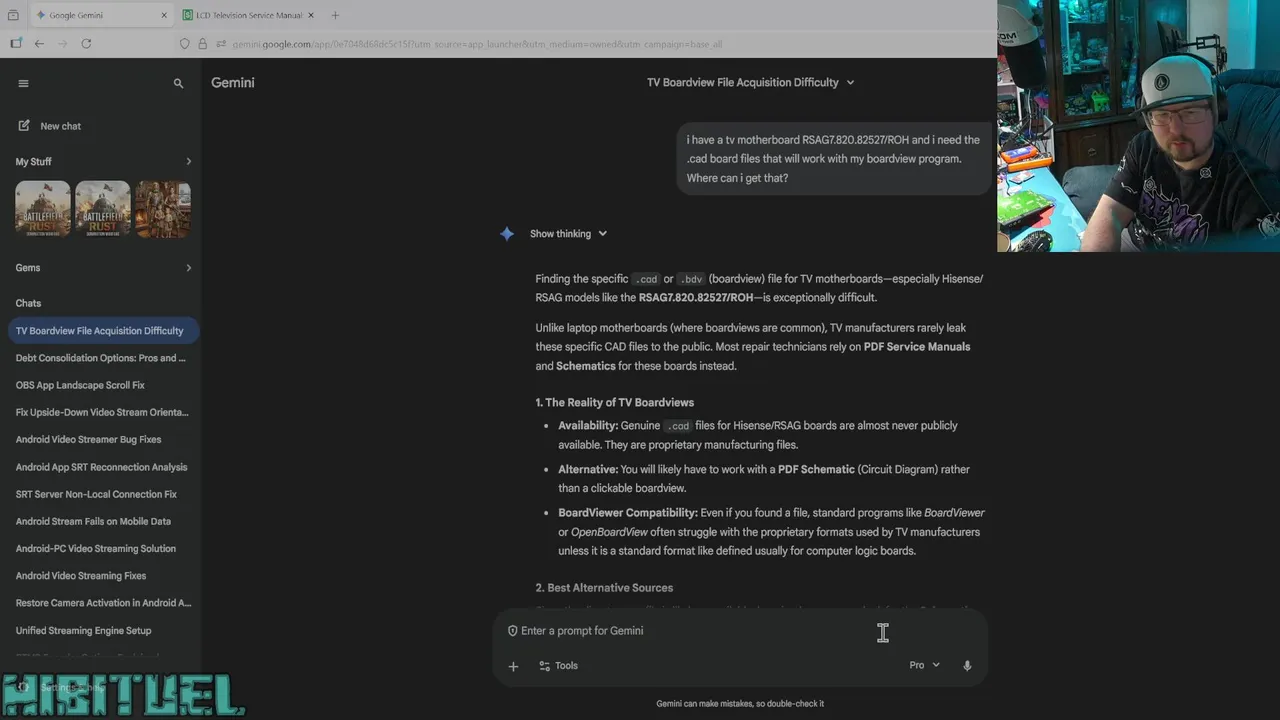Open the first Battlefield Rust thumbnail
Viewport: 1280px width, 720px height.
(x=43, y=209)
